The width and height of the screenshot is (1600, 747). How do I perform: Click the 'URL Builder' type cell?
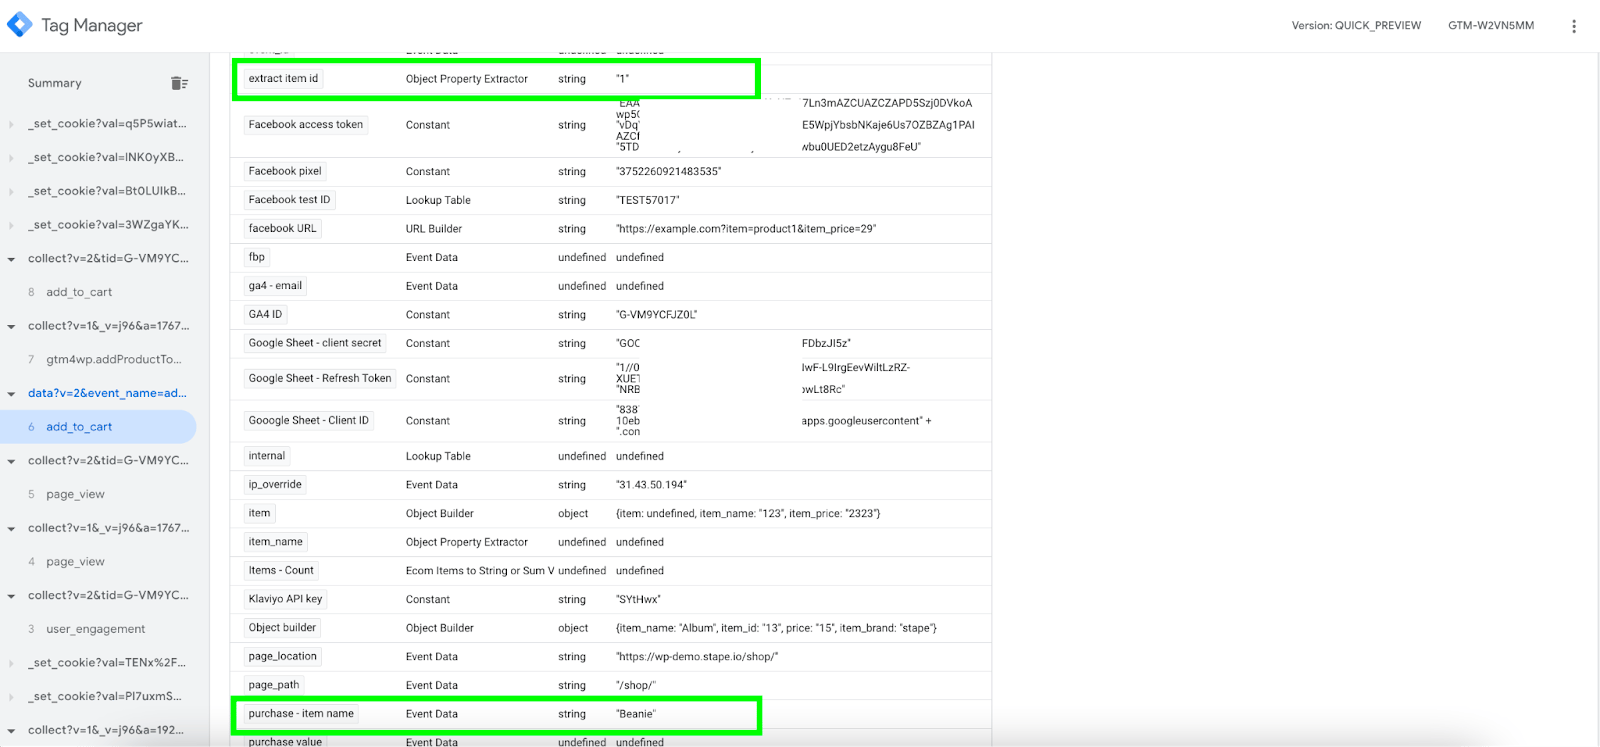(x=434, y=229)
